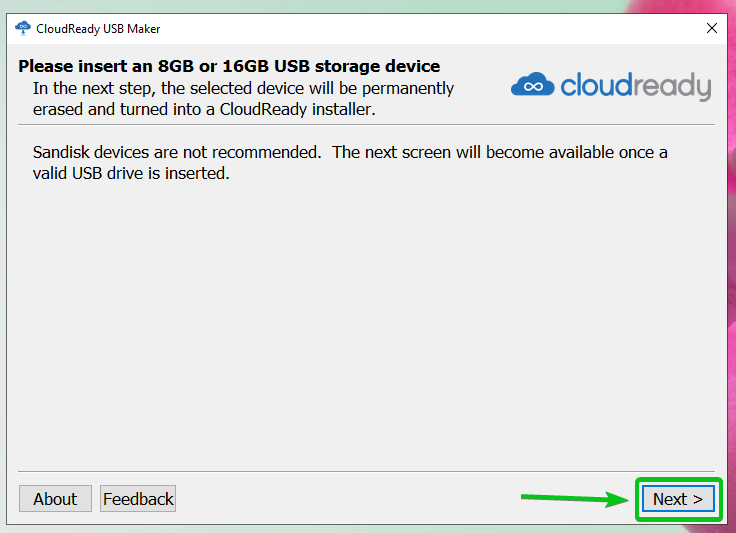Click the word "Sandisk" in the warning
This screenshot has height=533, width=736.
63,152
